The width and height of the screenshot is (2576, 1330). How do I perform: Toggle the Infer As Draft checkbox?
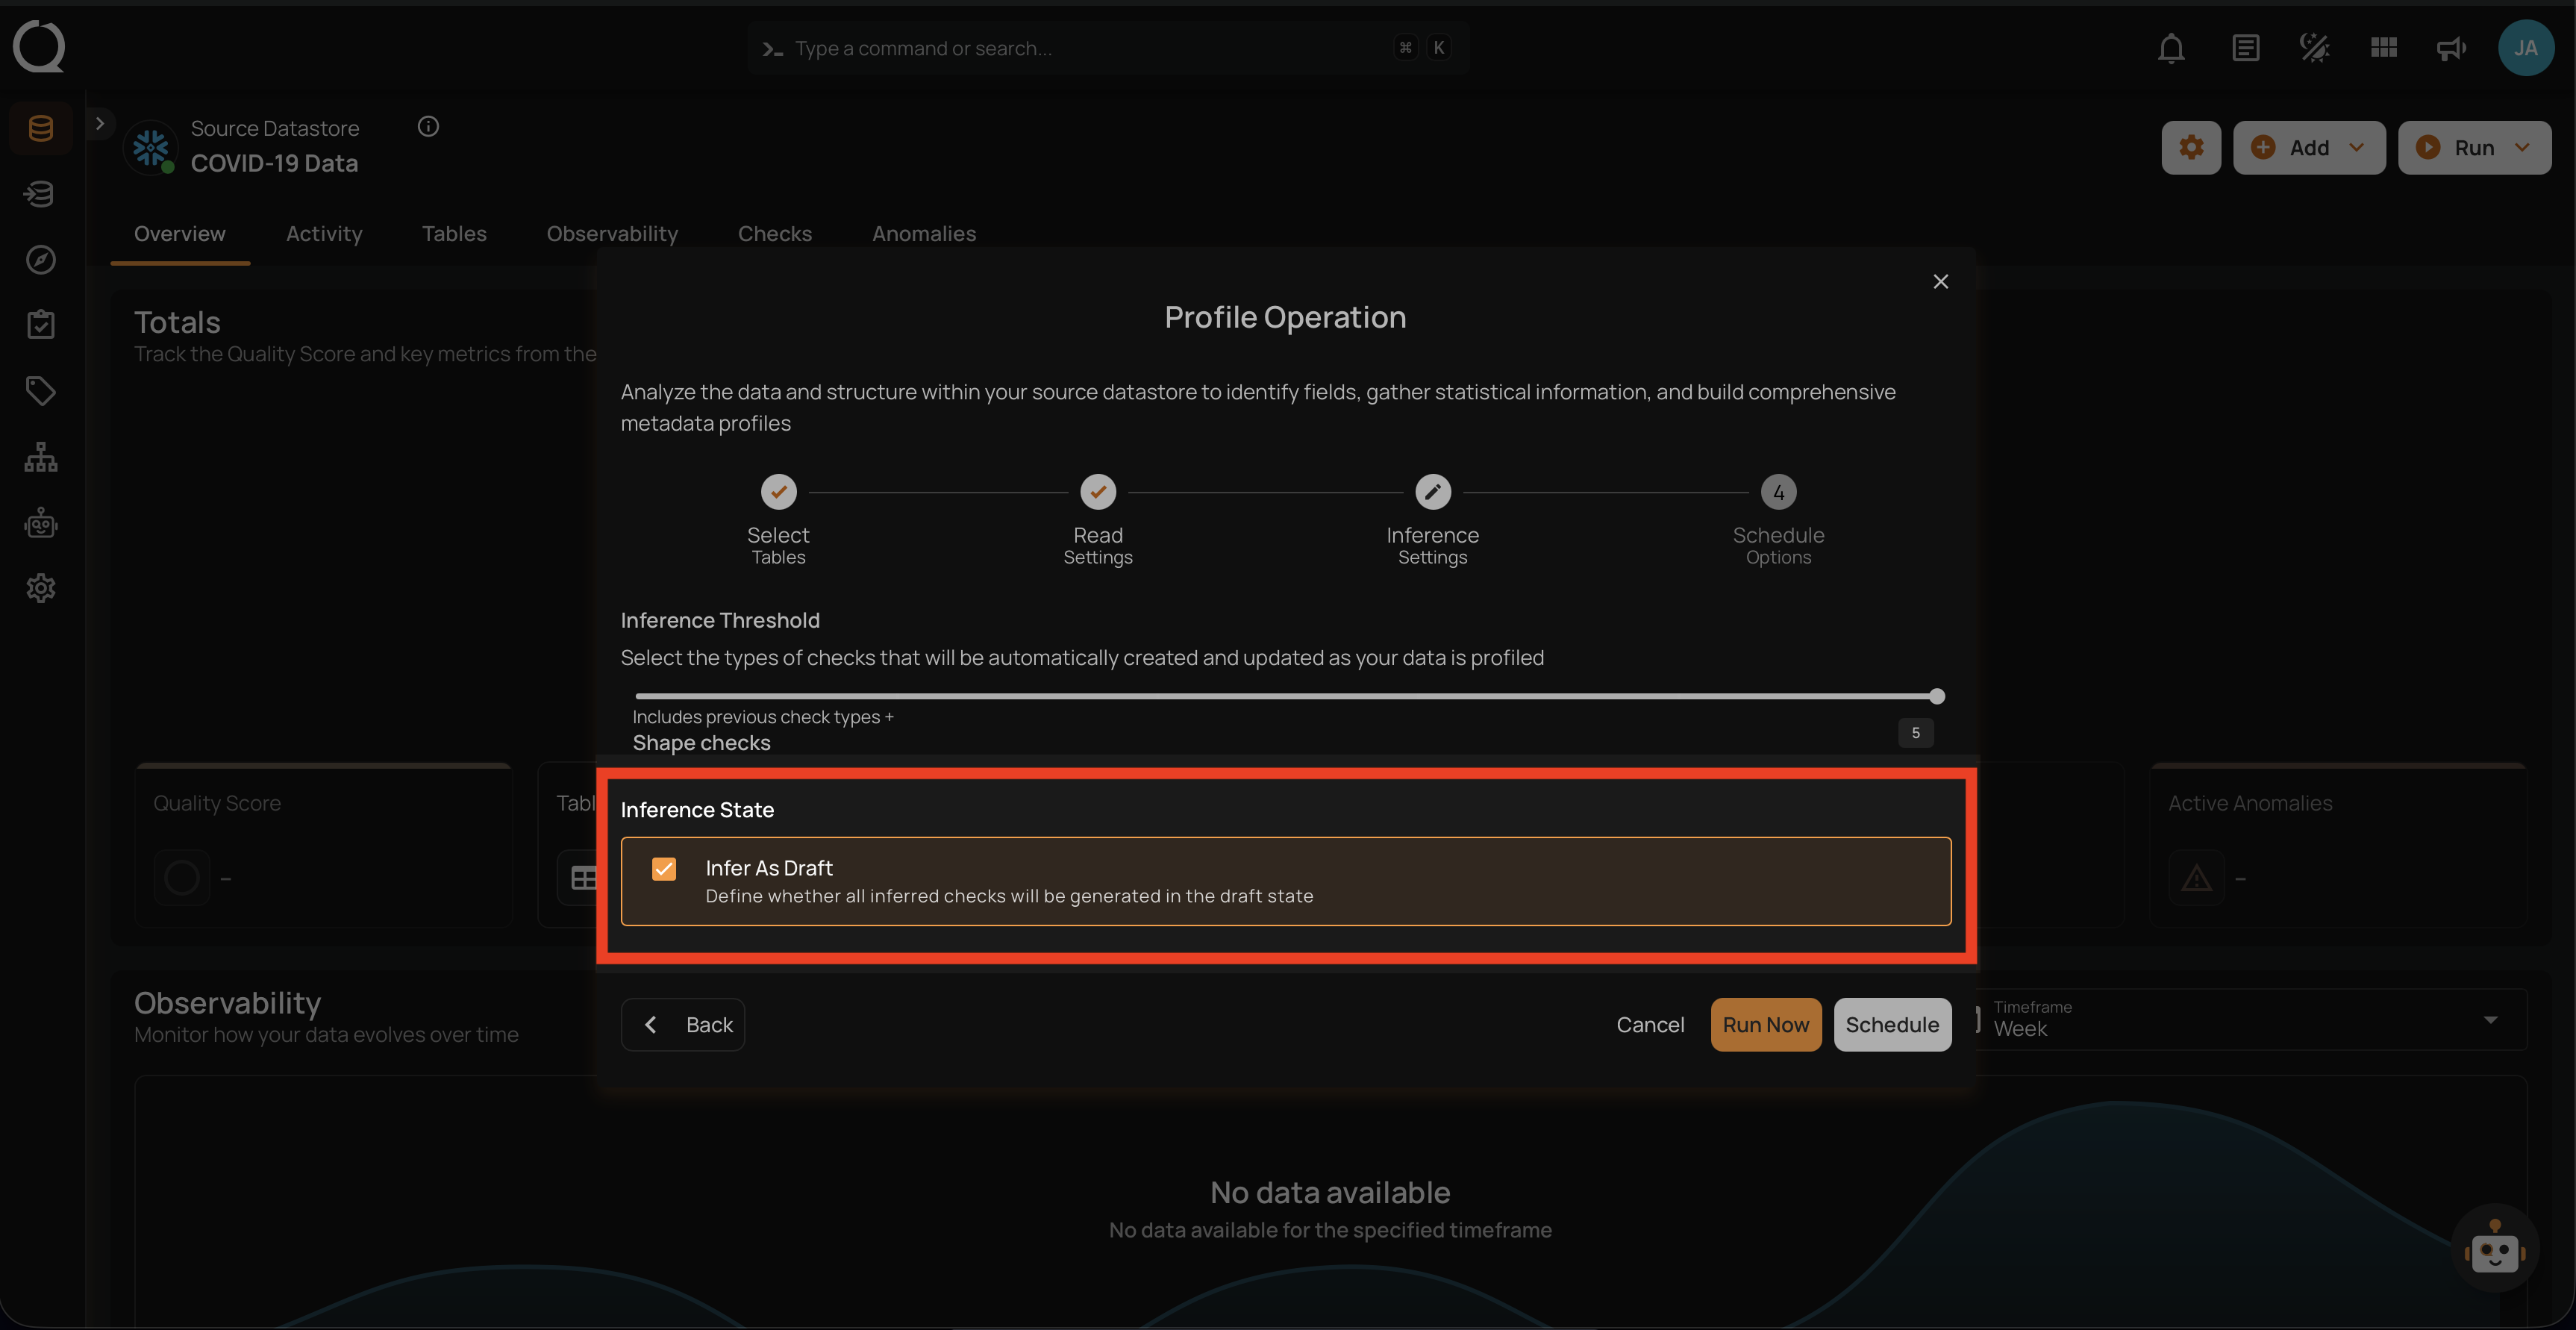pos(664,868)
